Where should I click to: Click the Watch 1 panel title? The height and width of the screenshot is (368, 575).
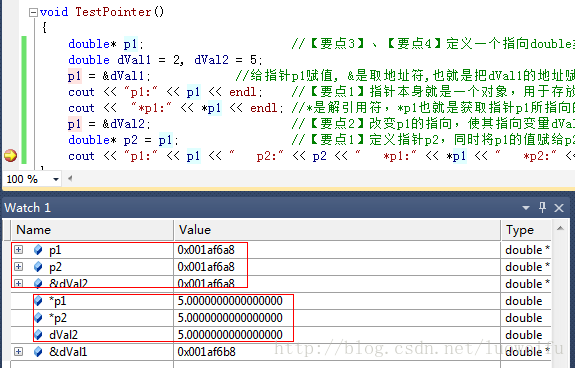point(28,208)
